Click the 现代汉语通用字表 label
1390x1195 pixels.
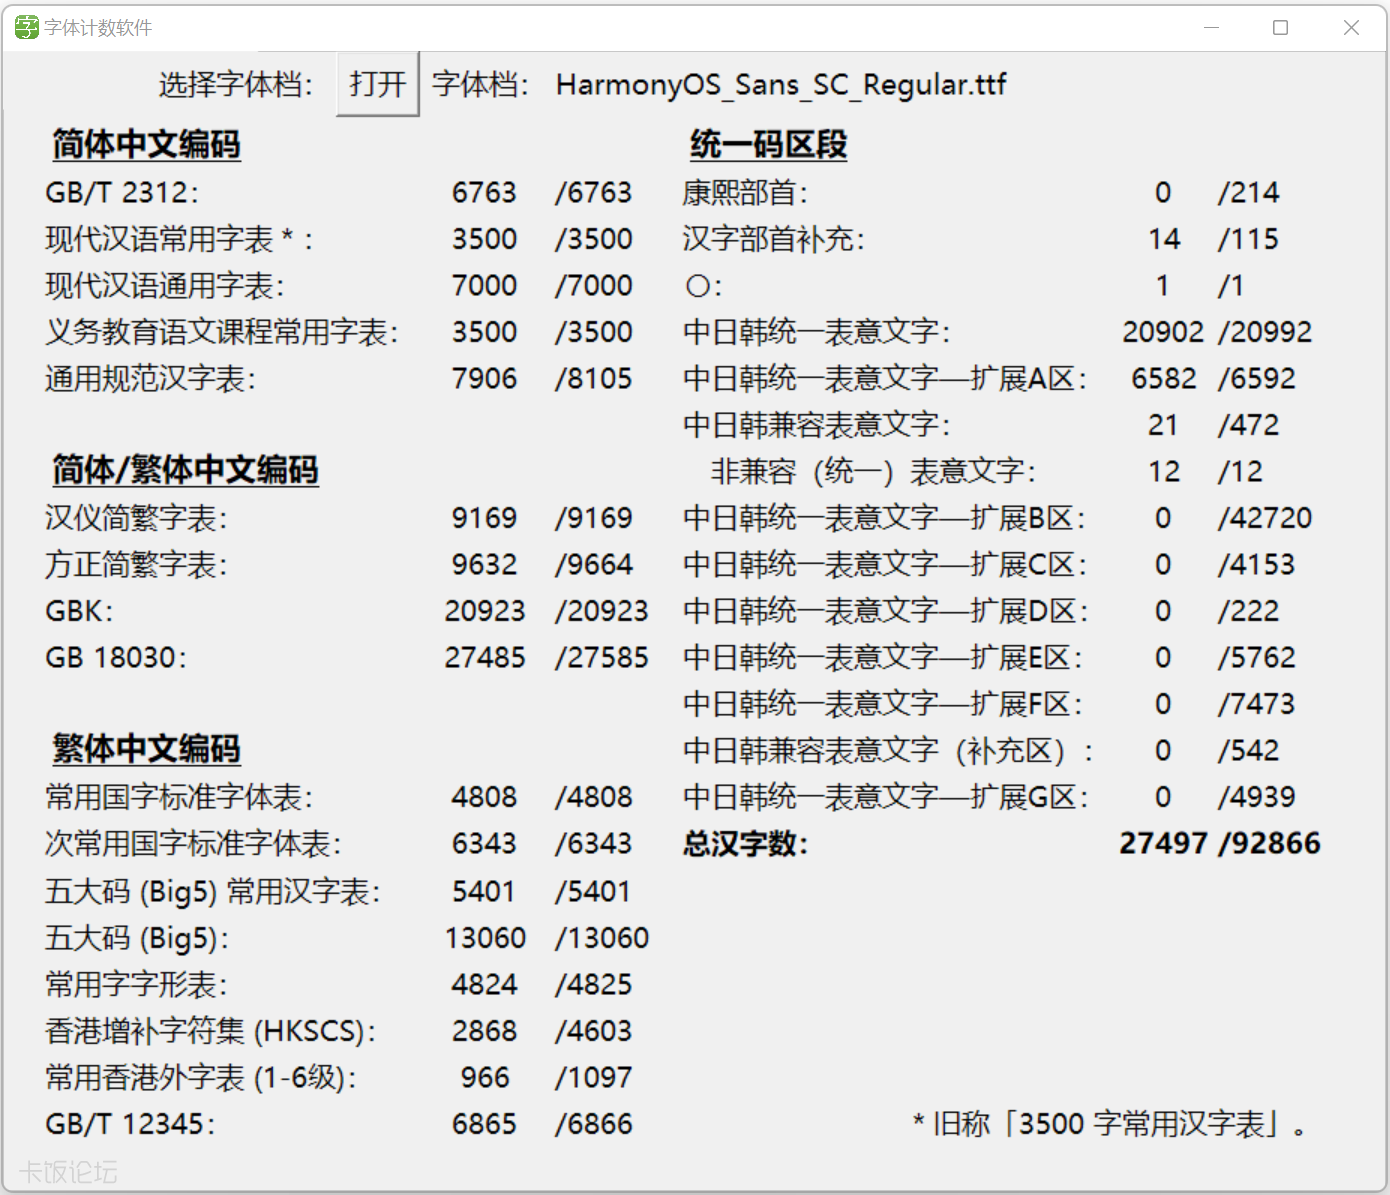[165, 286]
